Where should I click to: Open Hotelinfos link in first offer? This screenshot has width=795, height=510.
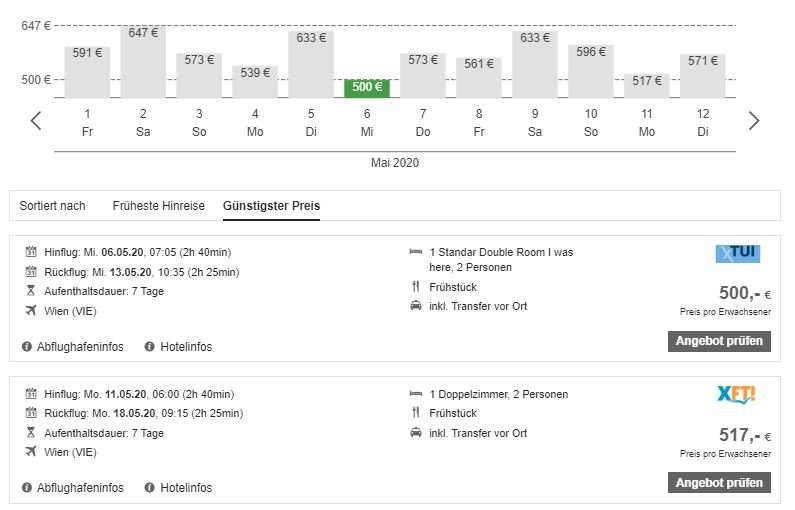(x=186, y=347)
